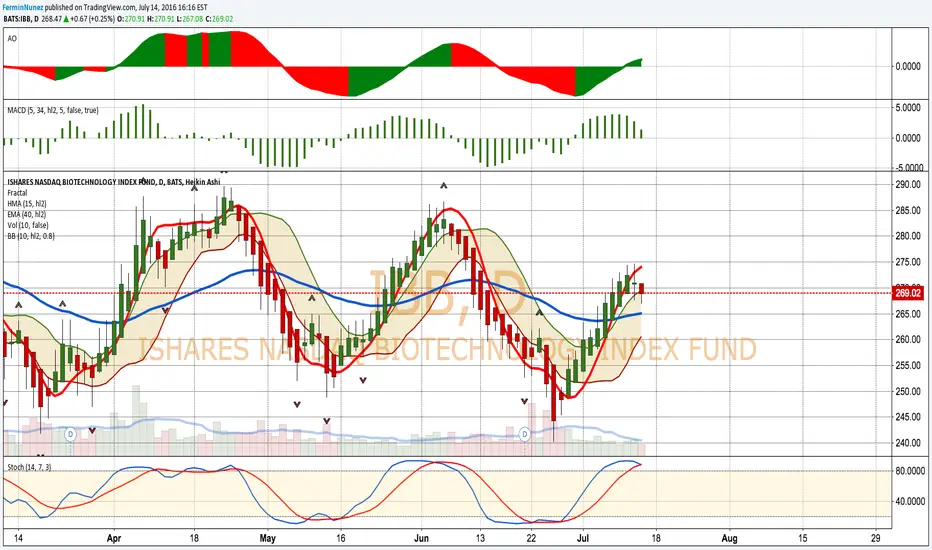Click the 250.00 price axis label
Image resolution: width=932 pixels, height=550 pixels.
[x=908, y=391]
